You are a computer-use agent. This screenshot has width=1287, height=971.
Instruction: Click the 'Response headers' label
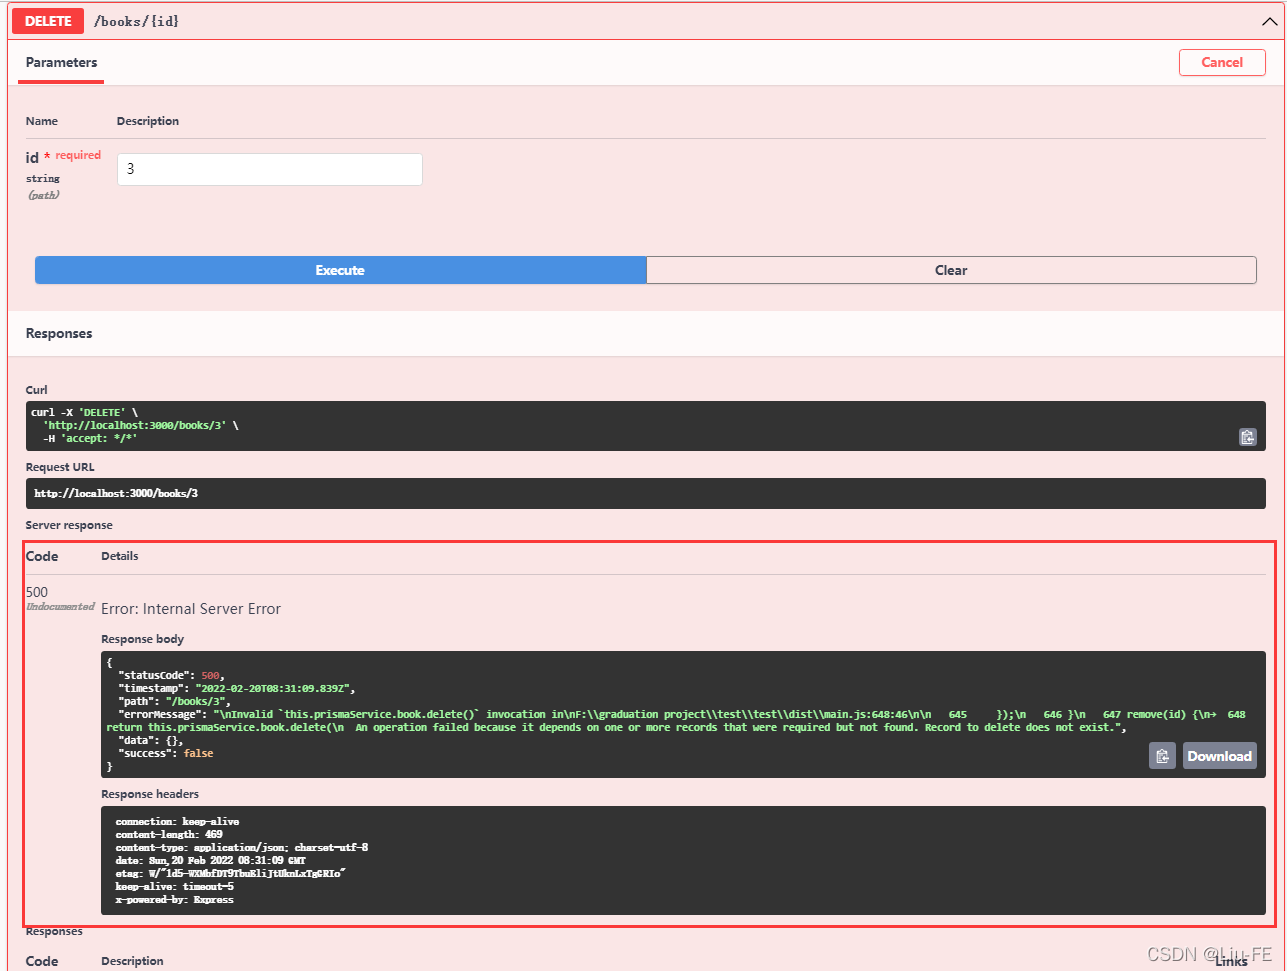(x=150, y=794)
